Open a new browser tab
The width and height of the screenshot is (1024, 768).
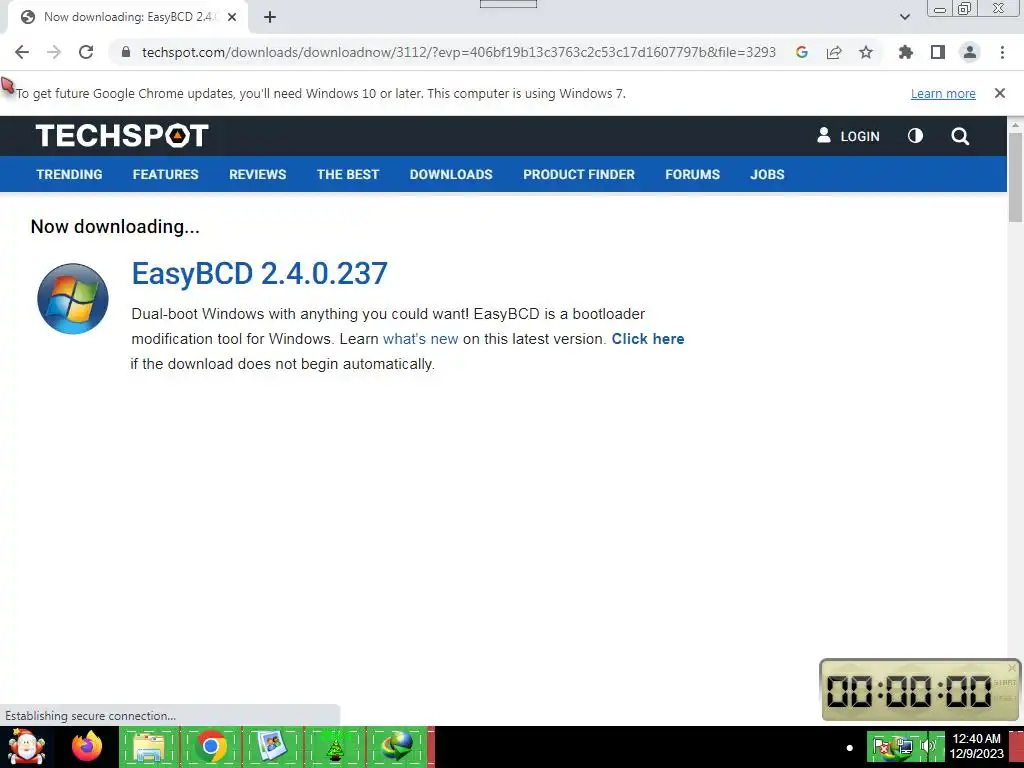270,17
